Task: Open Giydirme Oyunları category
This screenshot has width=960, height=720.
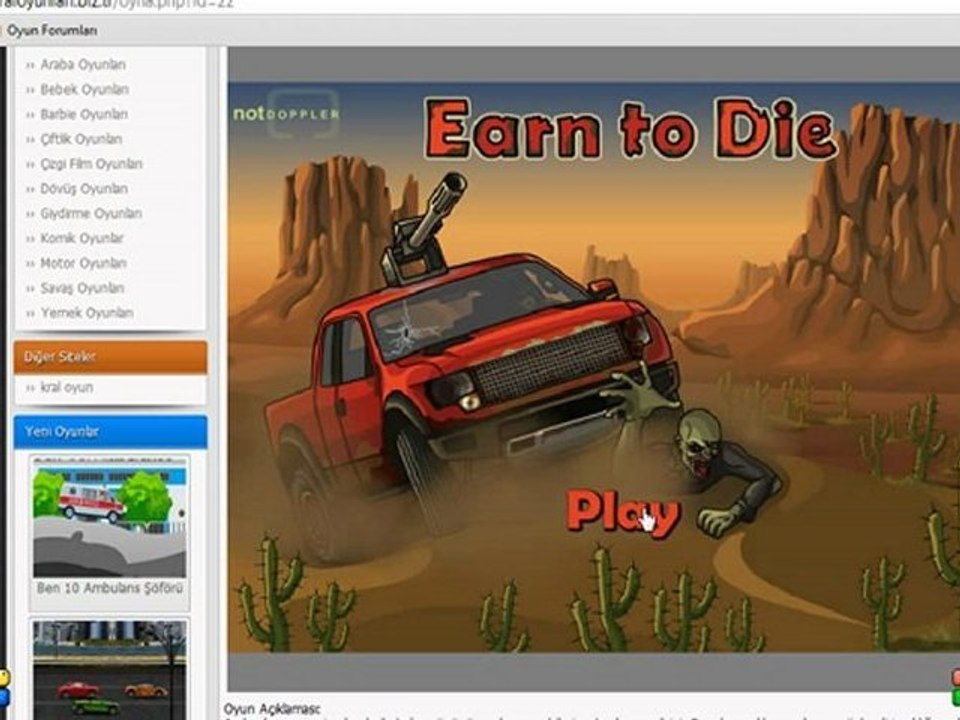Action: tap(91, 213)
